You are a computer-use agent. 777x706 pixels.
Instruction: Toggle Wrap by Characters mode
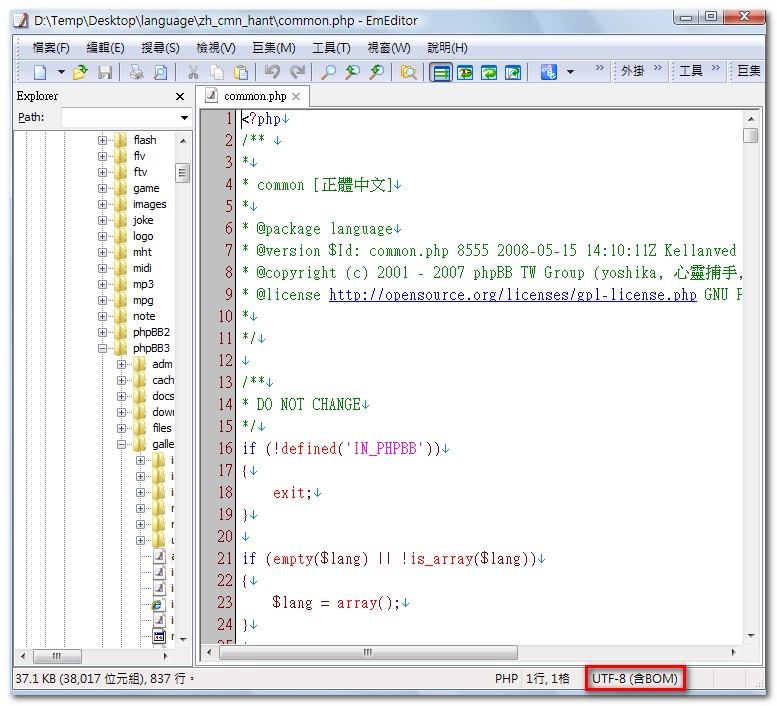point(464,73)
